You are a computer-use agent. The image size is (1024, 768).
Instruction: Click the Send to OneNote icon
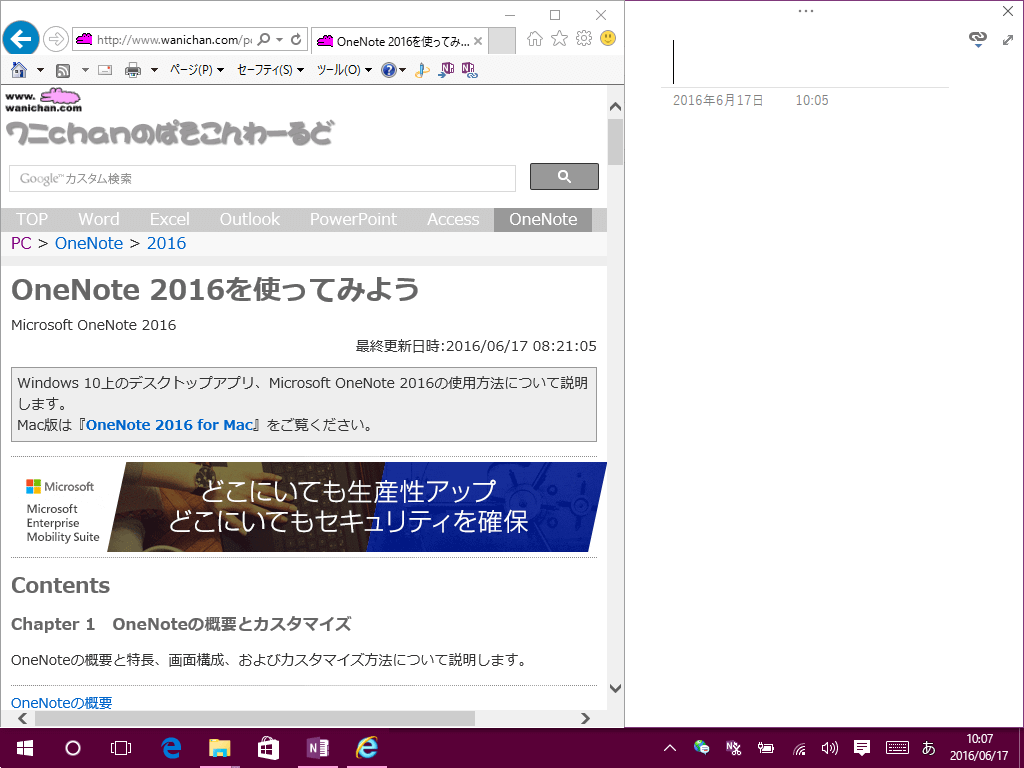tap(446, 70)
